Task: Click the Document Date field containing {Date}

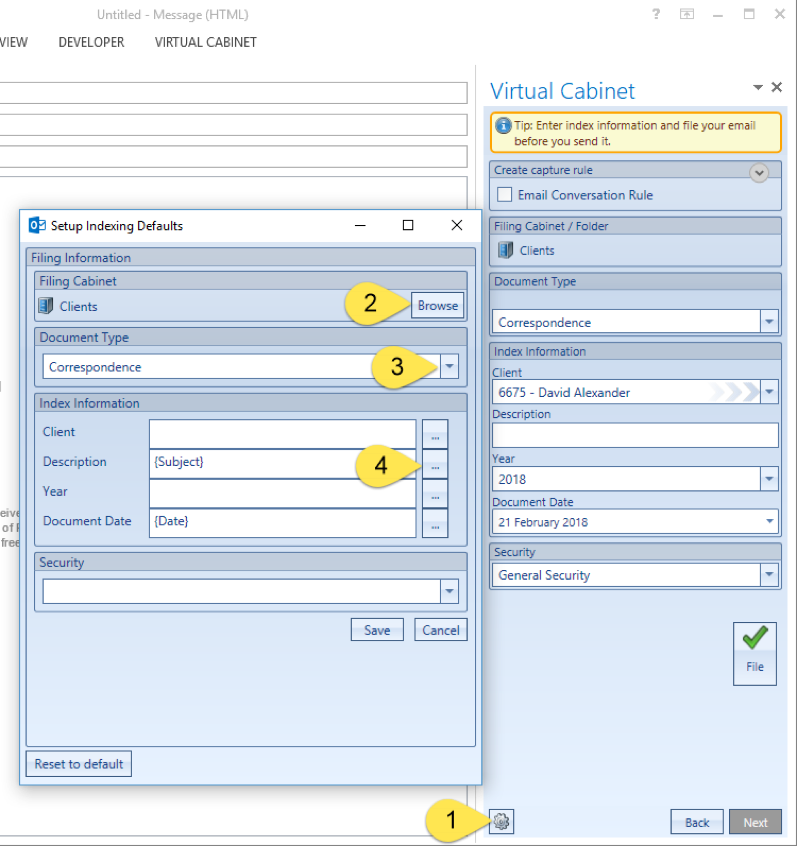Action: pyautogui.click(x=283, y=523)
